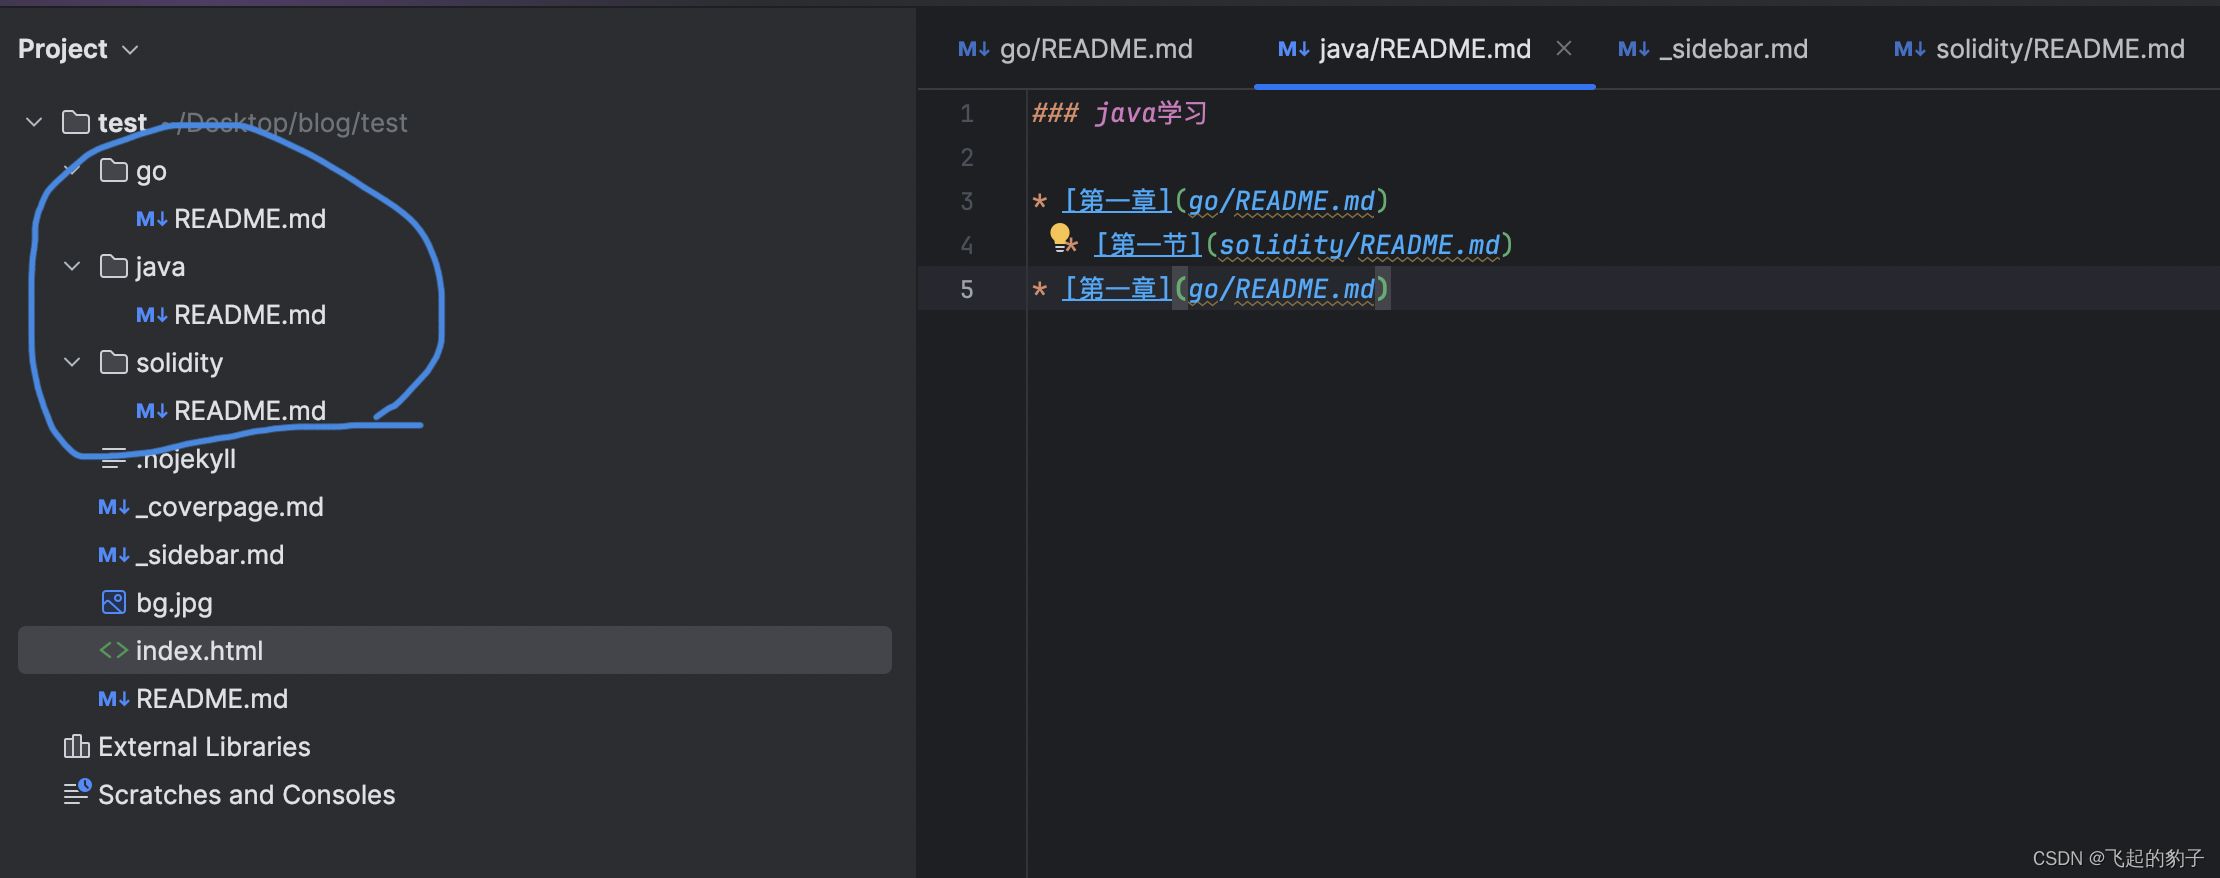The width and height of the screenshot is (2220, 878).
Task: Click the _coverpage.md markdown icon
Action: [x=114, y=507]
